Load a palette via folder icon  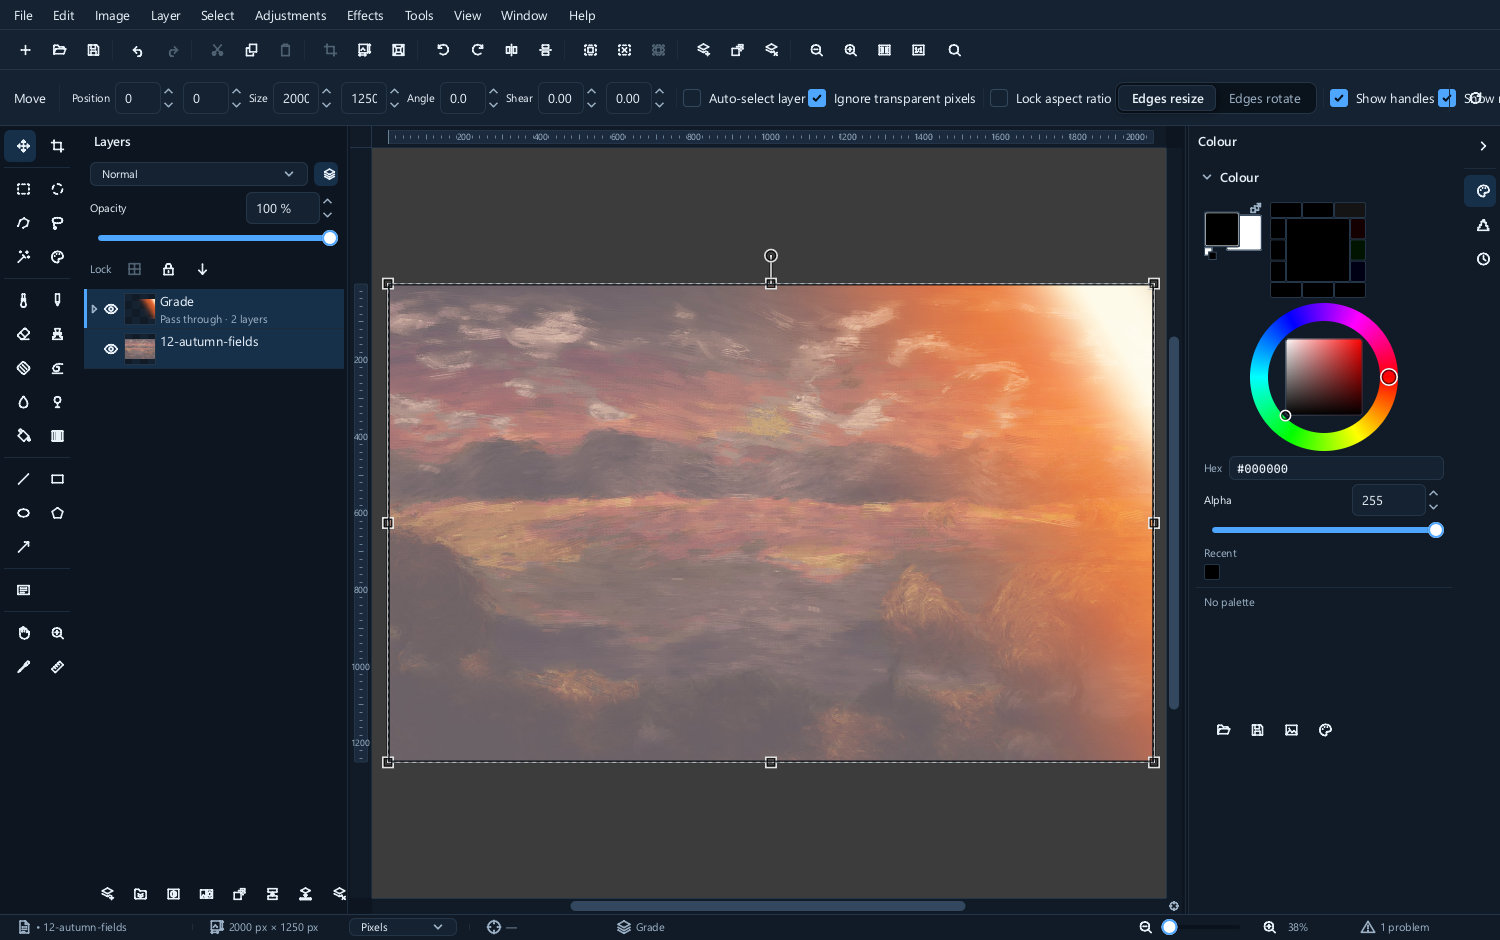click(x=1223, y=730)
